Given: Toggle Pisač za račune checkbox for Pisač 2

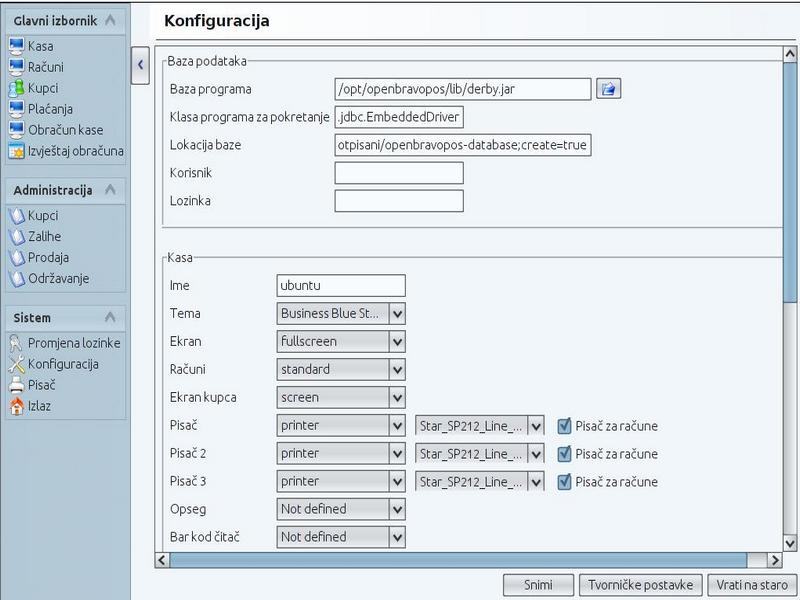Looking at the screenshot, I should pos(564,454).
